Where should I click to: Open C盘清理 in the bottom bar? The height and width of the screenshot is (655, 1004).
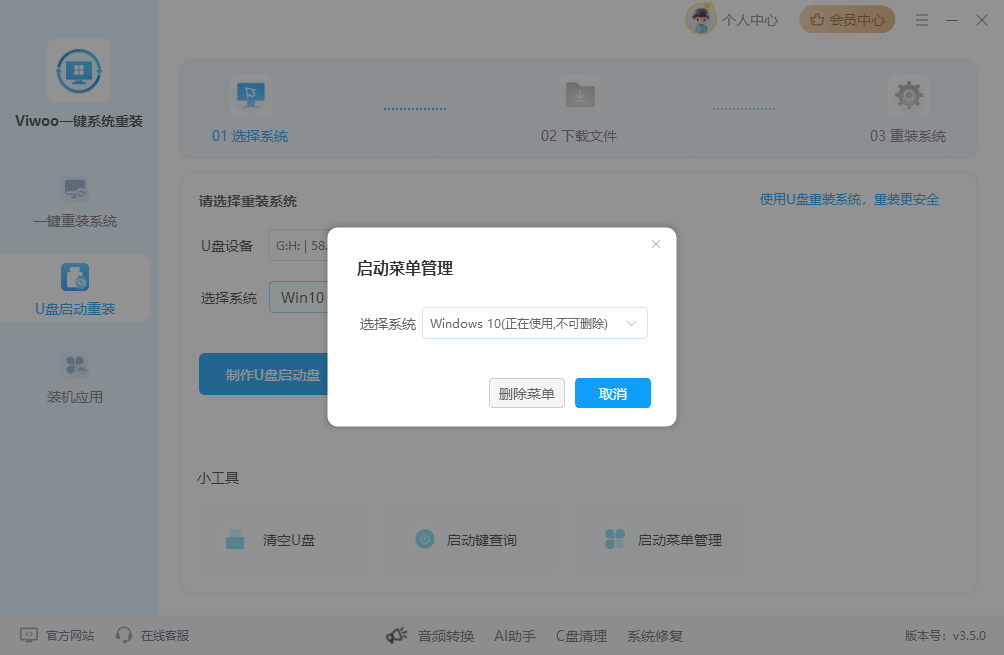coord(581,636)
